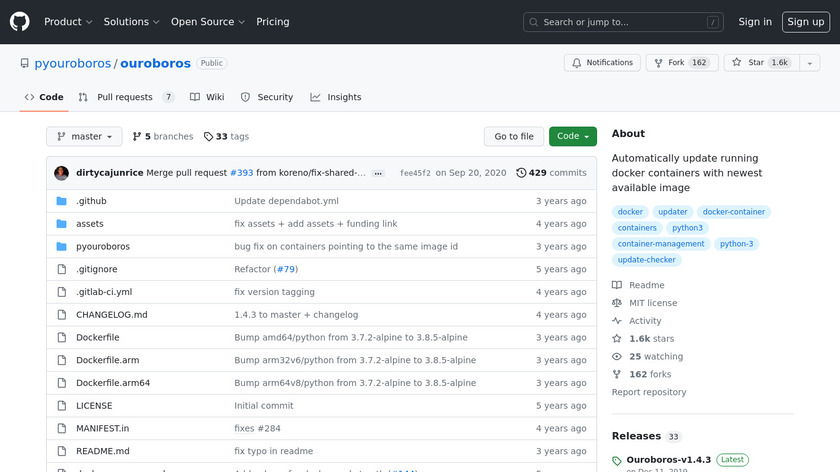Select the docker topic tag
Viewport: 840px width, 472px height.
click(630, 212)
